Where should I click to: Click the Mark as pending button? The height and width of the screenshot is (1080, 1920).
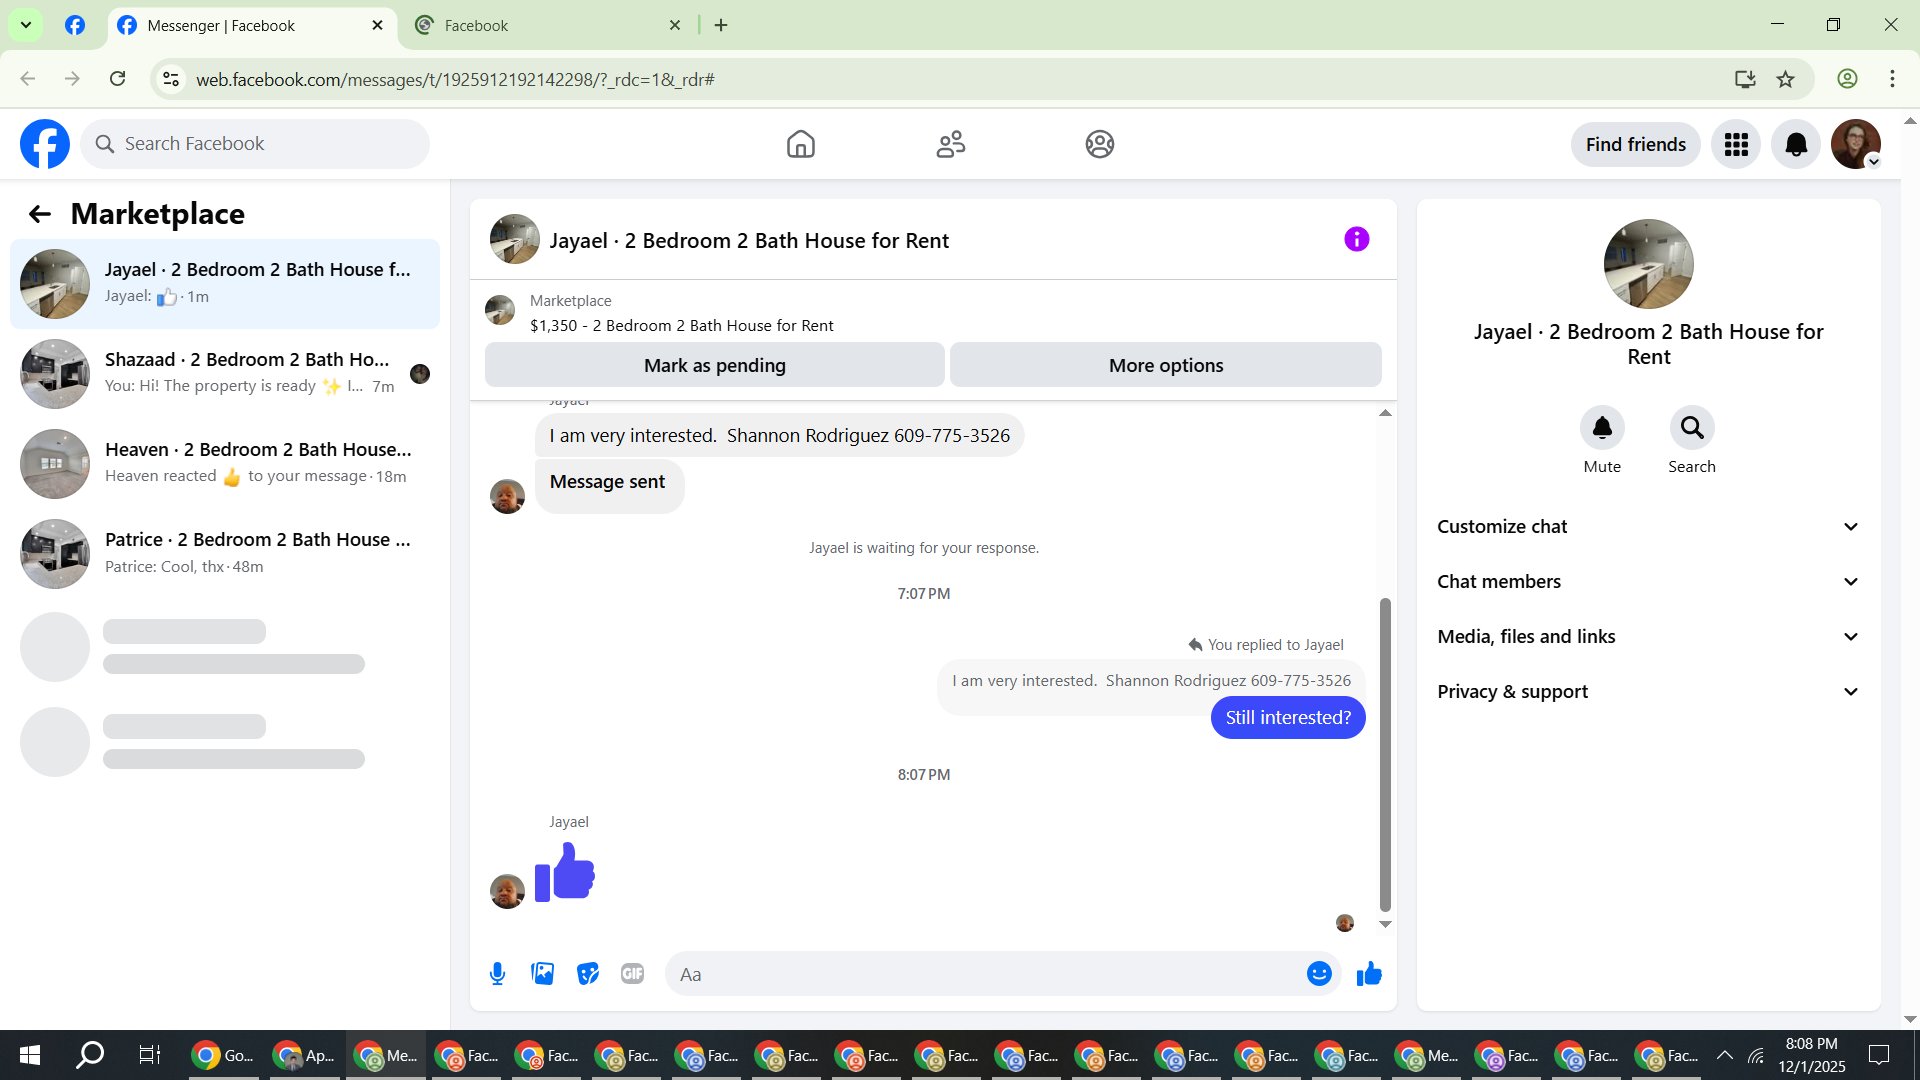pos(715,365)
